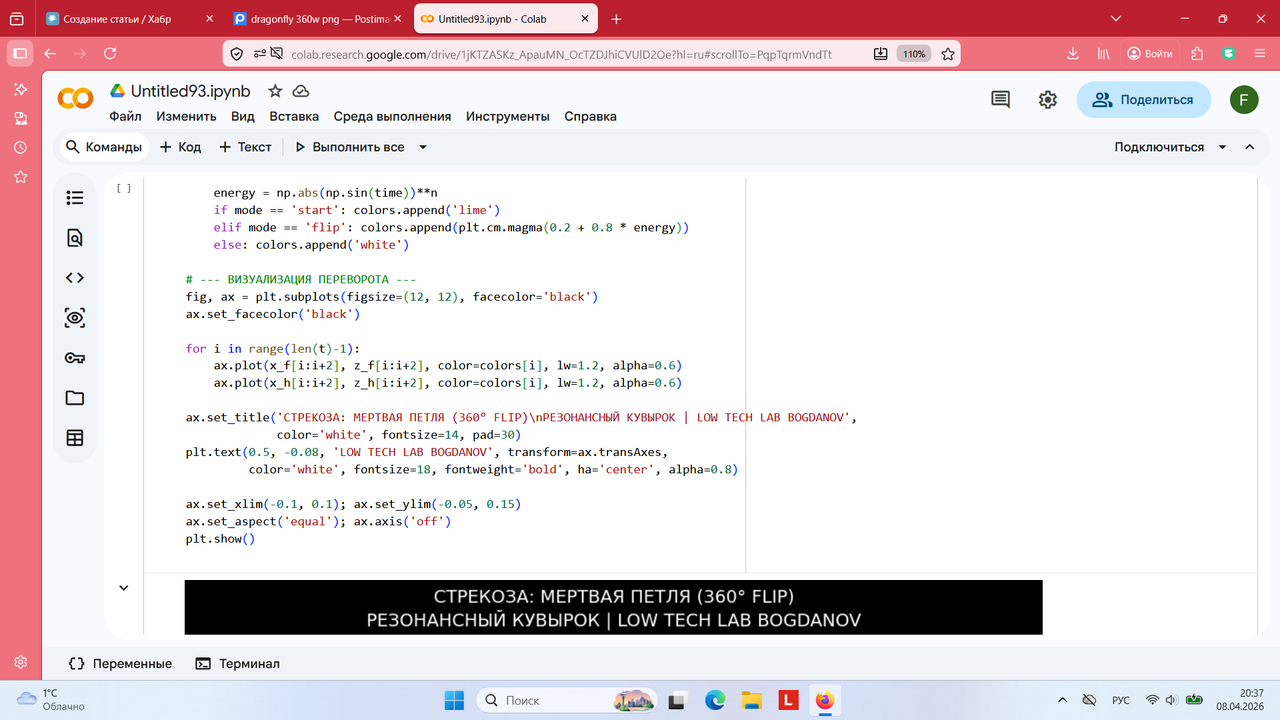Viewport: 1280px width, 720px height.
Task: Open the Files folder icon in sidebar
Action: click(75, 398)
